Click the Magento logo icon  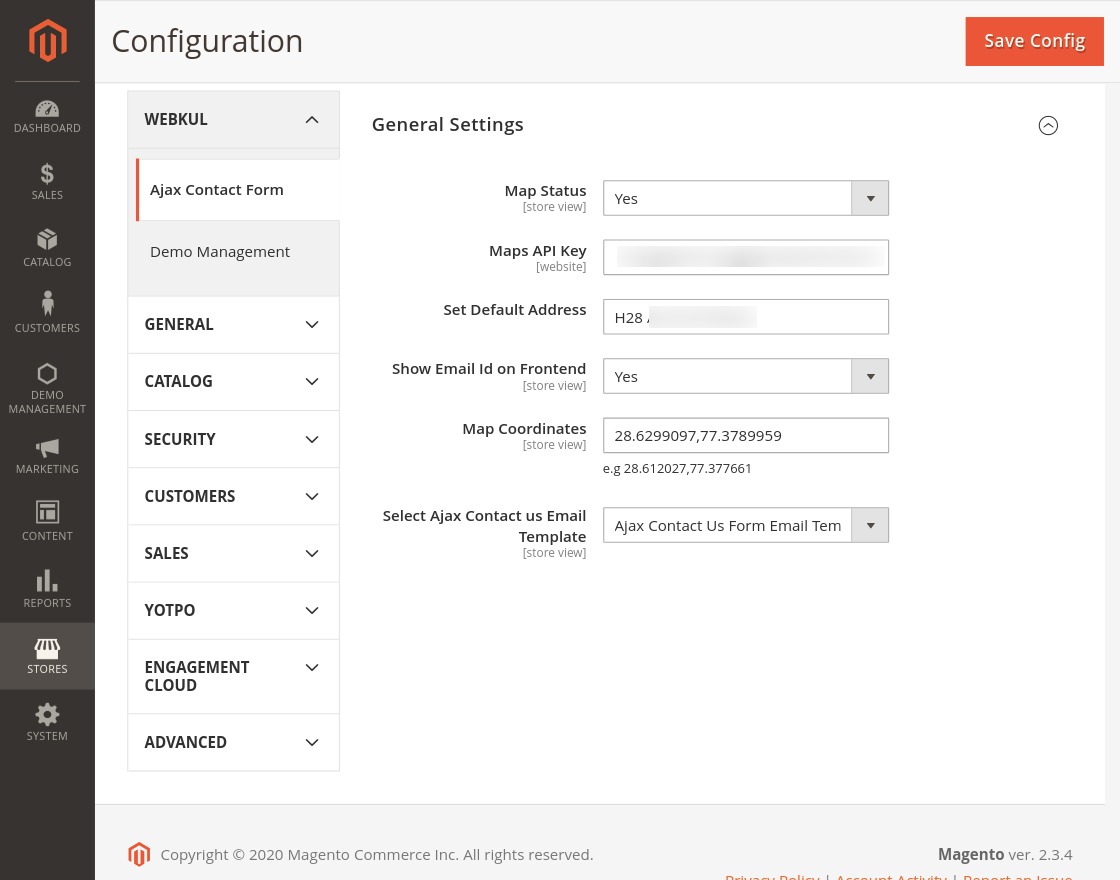pyautogui.click(x=47, y=41)
